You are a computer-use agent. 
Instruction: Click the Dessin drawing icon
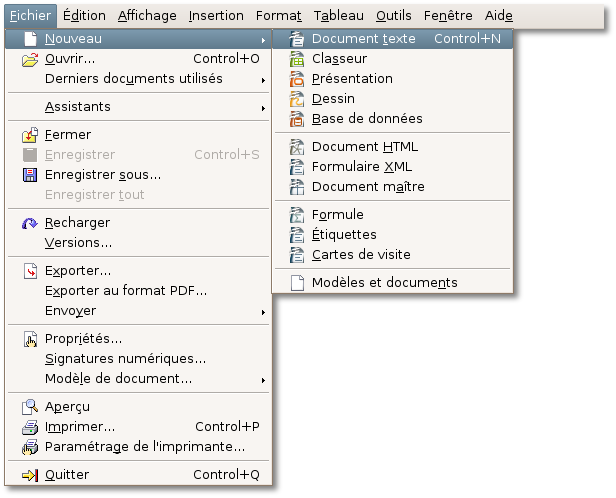297,99
